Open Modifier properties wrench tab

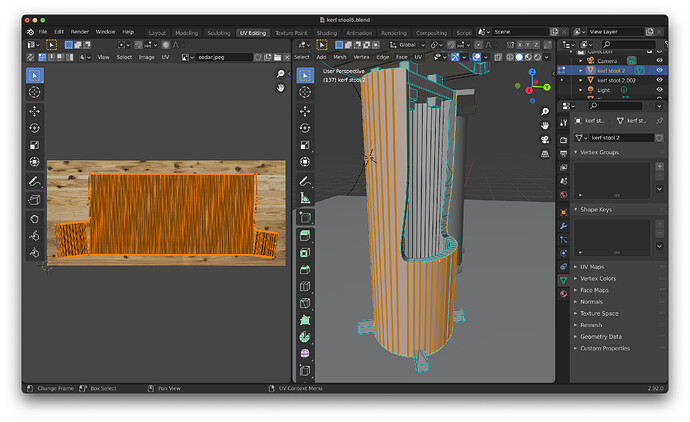[563, 226]
